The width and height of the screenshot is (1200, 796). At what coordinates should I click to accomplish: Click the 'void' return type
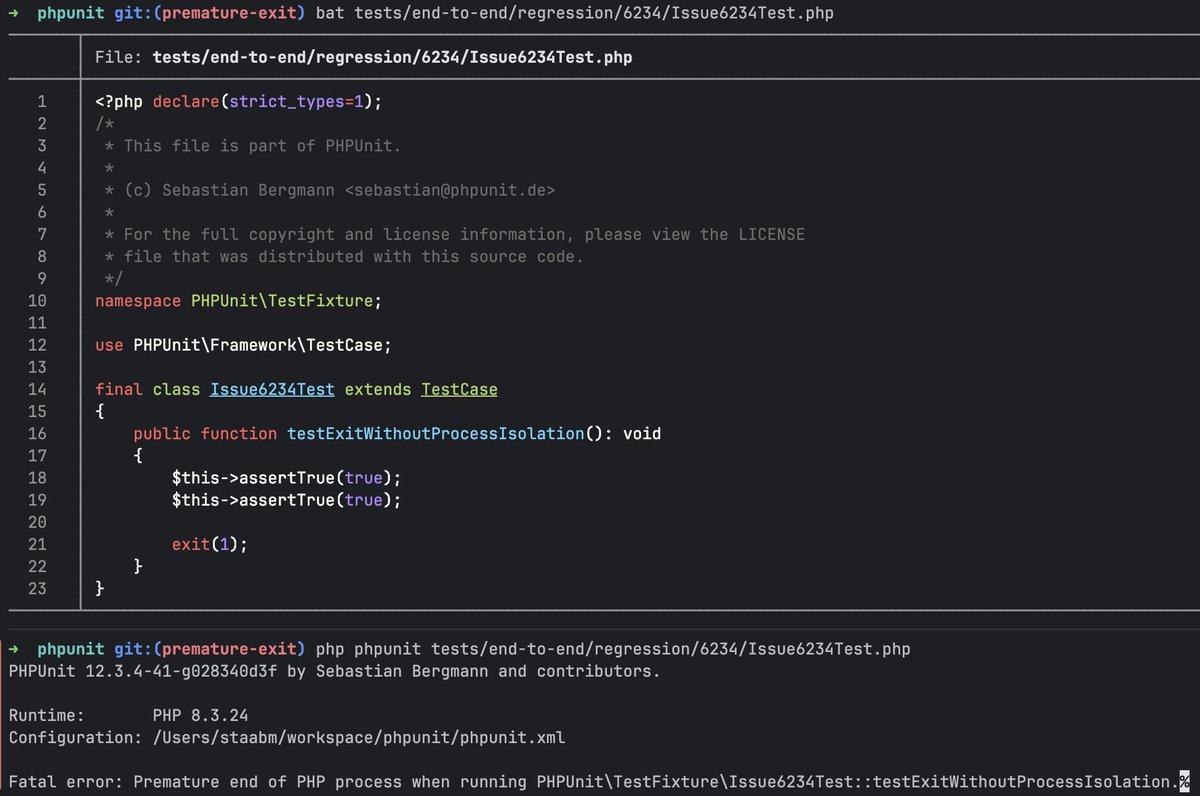point(642,433)
